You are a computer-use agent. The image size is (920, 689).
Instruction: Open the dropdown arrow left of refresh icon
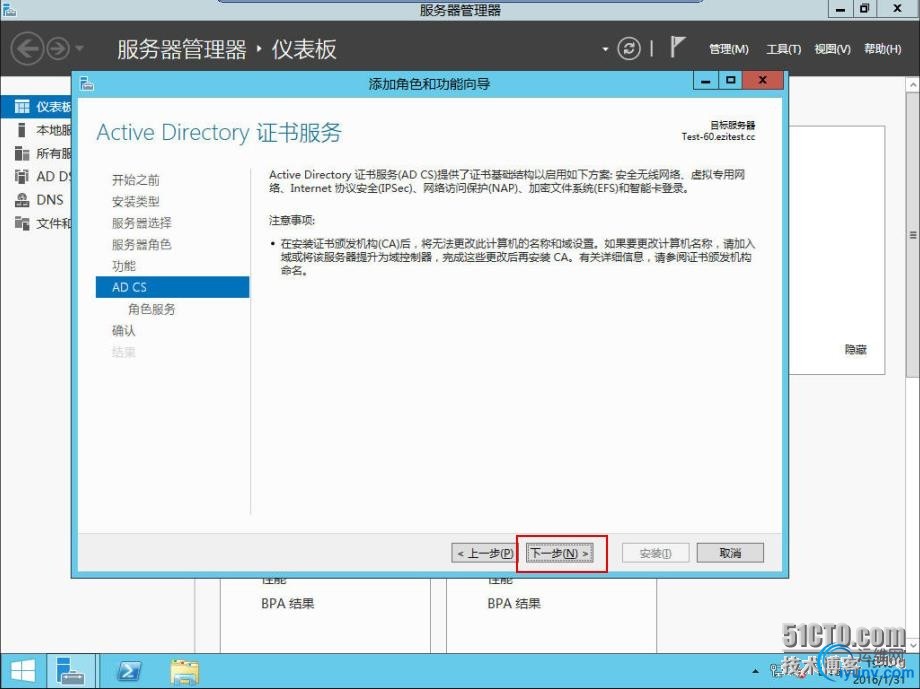(605, 49)
